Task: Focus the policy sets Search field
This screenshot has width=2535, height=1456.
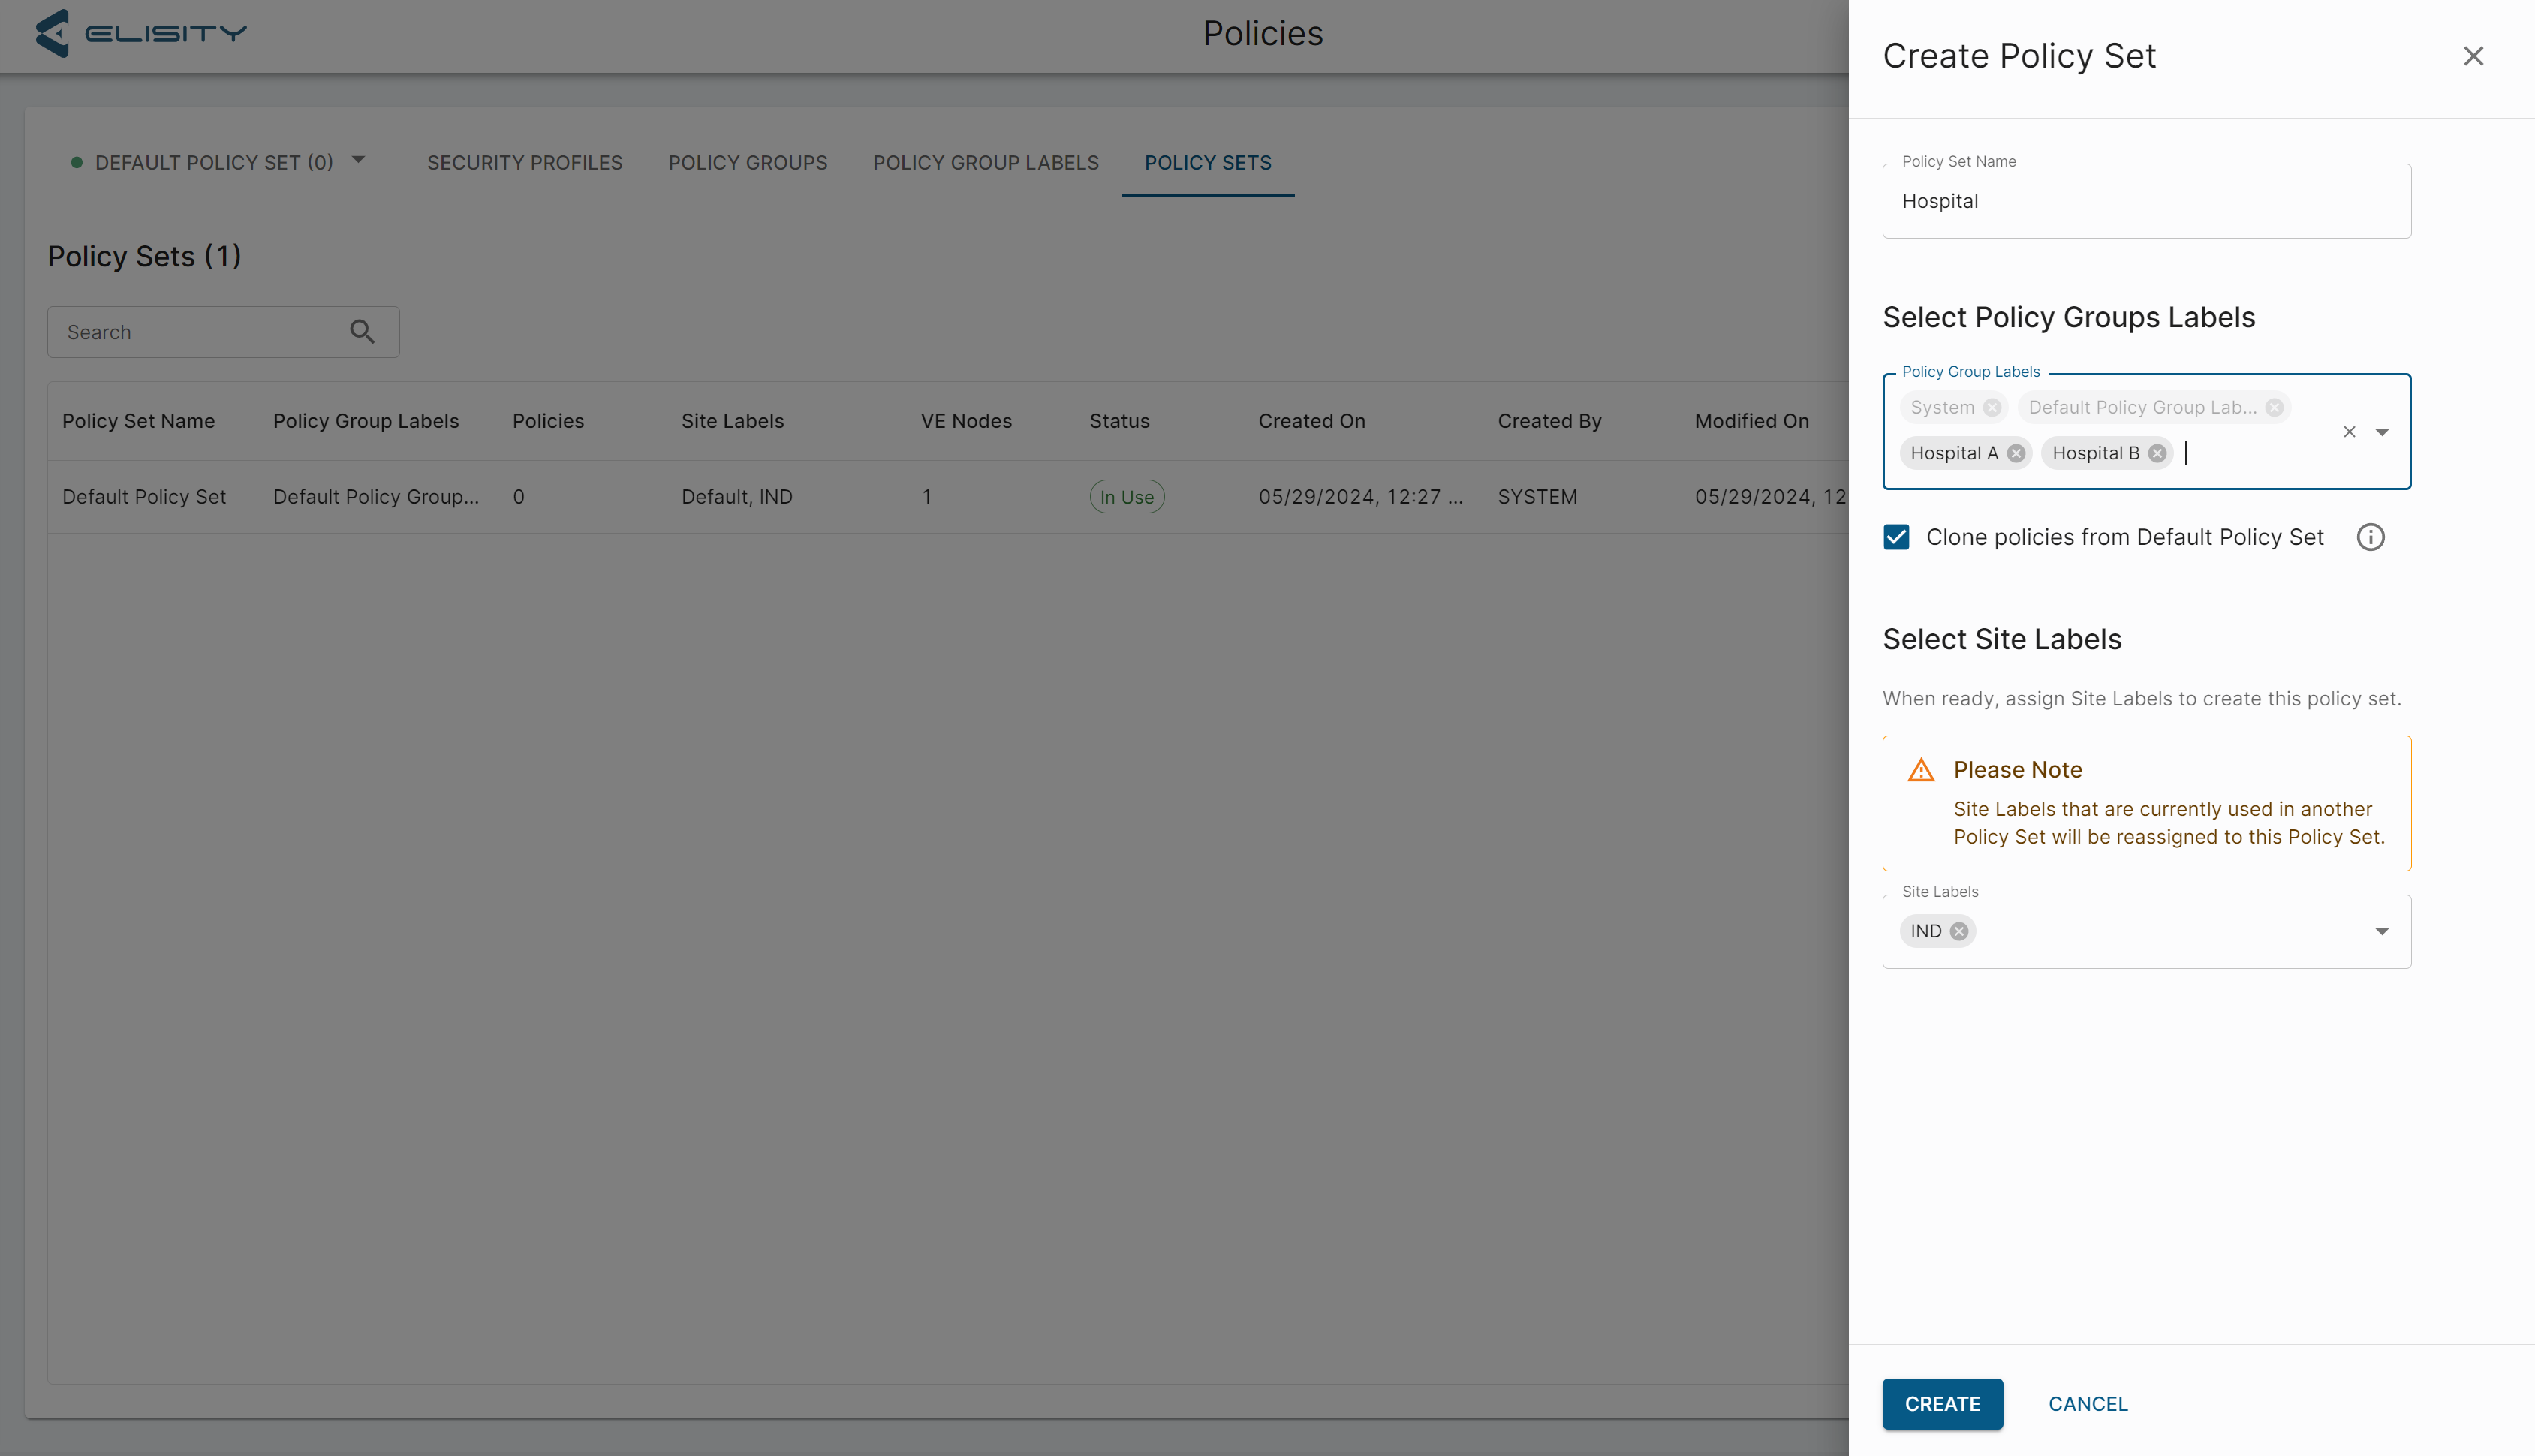Action: (223, 332)
